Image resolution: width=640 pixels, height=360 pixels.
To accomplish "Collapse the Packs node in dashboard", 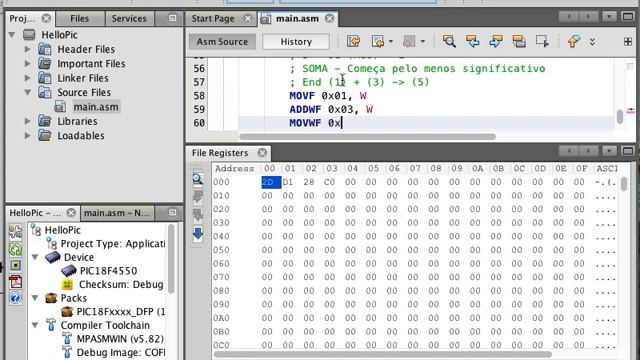I will coord(35,298).
